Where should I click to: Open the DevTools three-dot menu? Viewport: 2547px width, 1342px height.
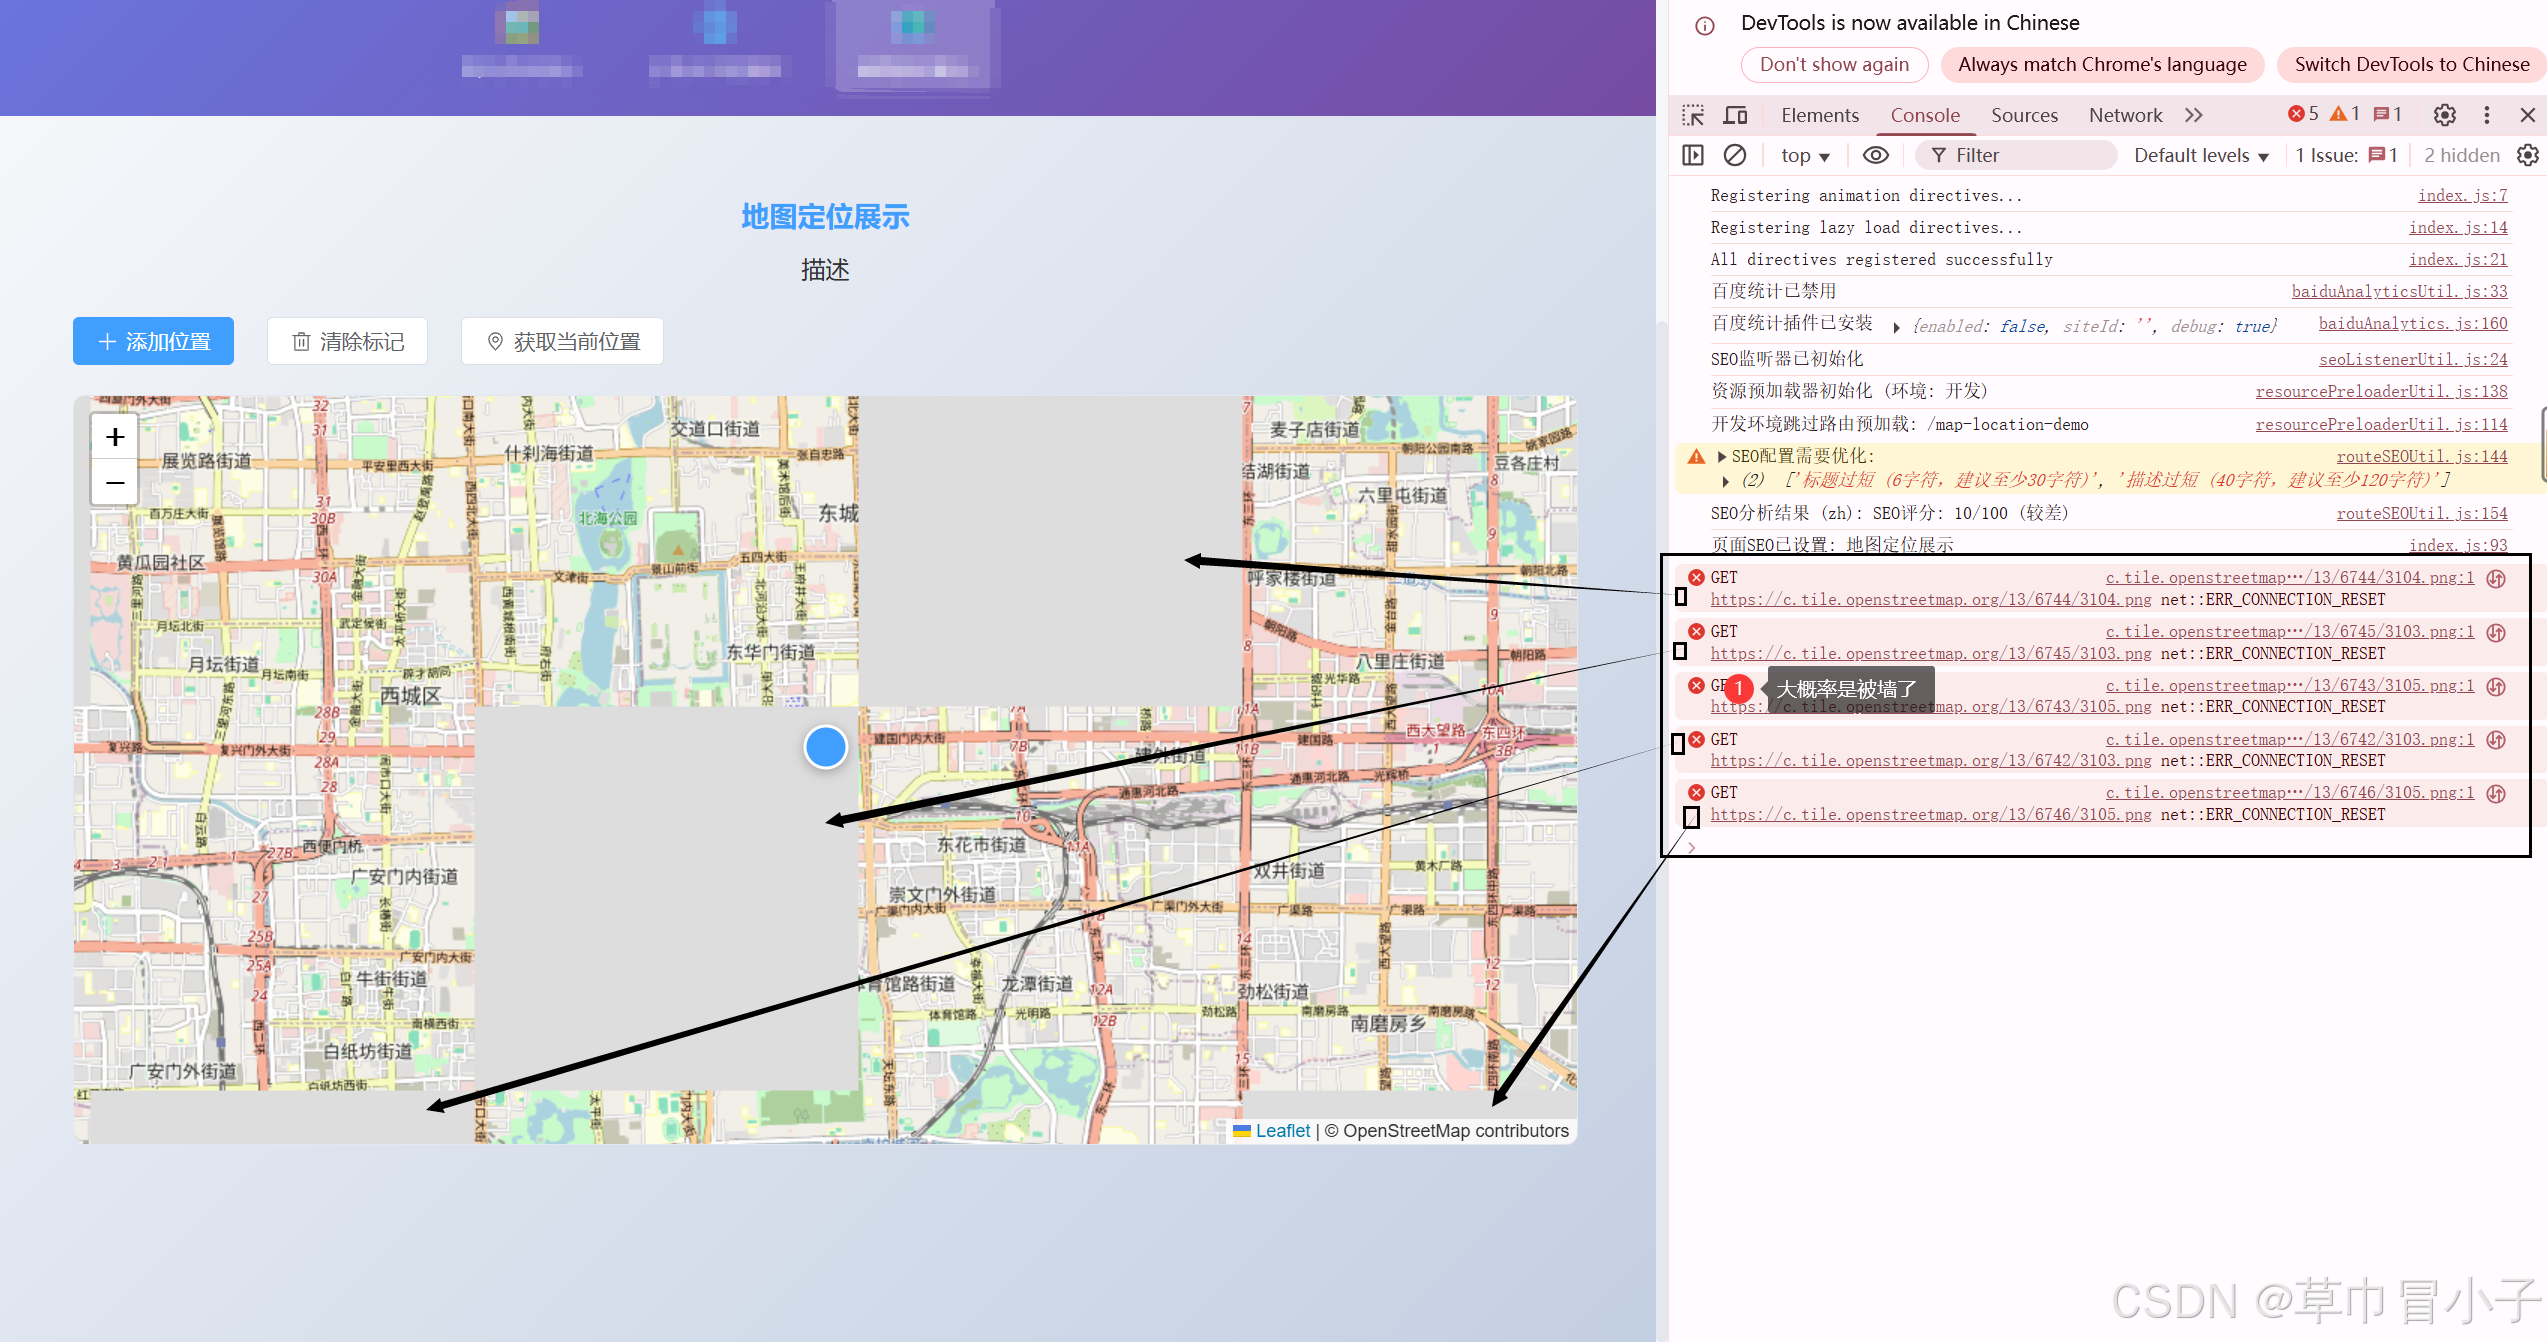[x=2487, y=115]
